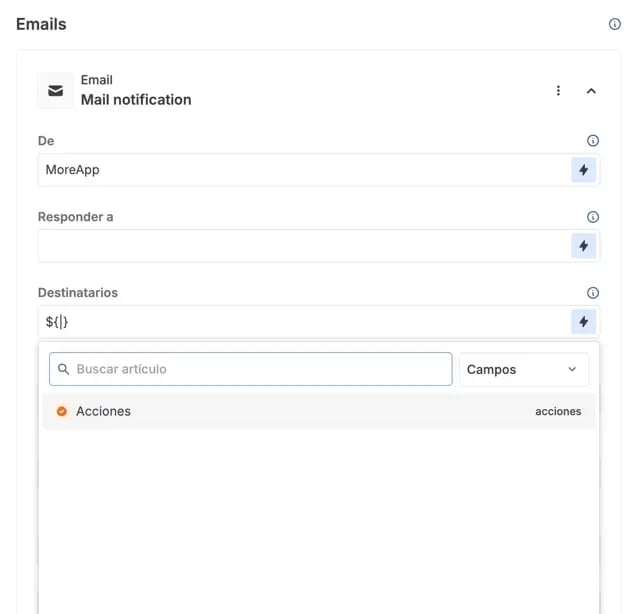Toggle lightning placeholder button in Destinatarios

click(x=584, y=322)
